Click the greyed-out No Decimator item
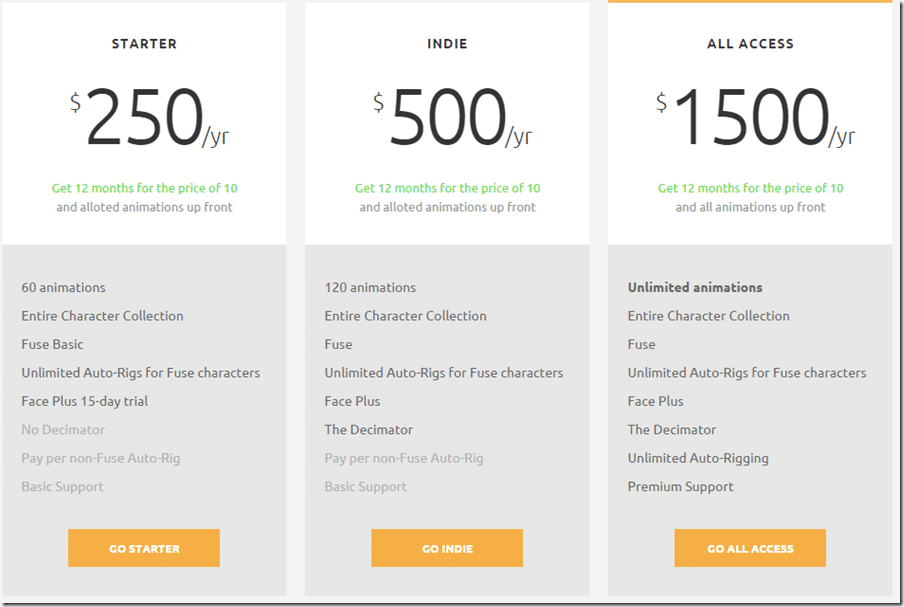This screenshot has width=904, height=607. 63,429
